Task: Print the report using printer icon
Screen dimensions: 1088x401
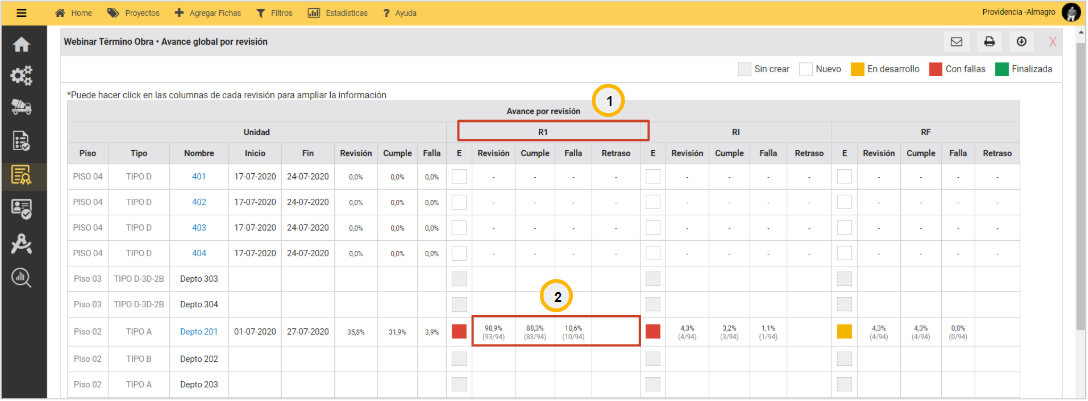Action: tap(988, 42)
